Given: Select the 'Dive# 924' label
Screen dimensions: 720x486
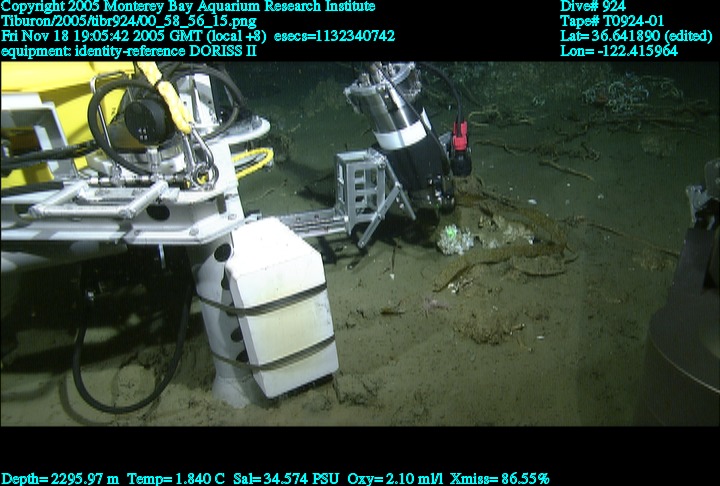Looking at the screenshot, I should pos(592,6).
